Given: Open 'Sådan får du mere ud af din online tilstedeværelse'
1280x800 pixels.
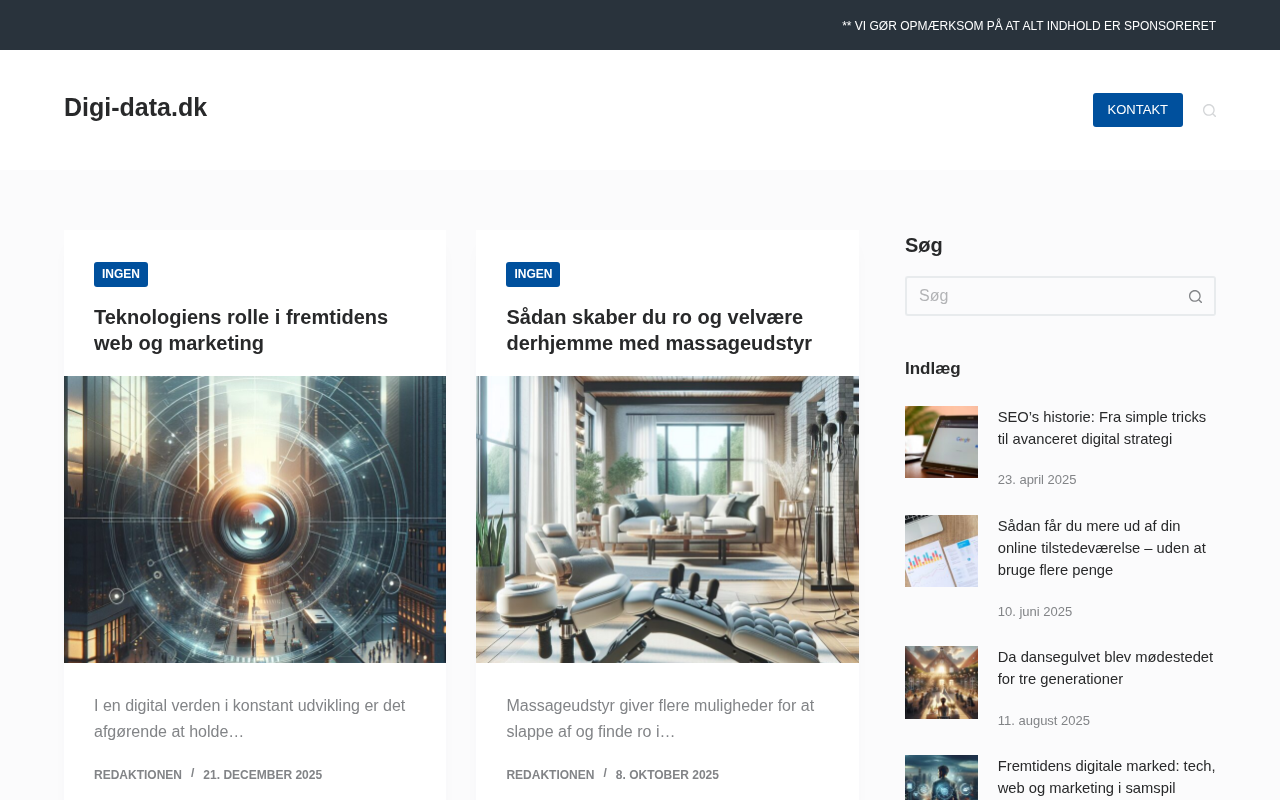Looking at the screenshot, I should 1102,548.
